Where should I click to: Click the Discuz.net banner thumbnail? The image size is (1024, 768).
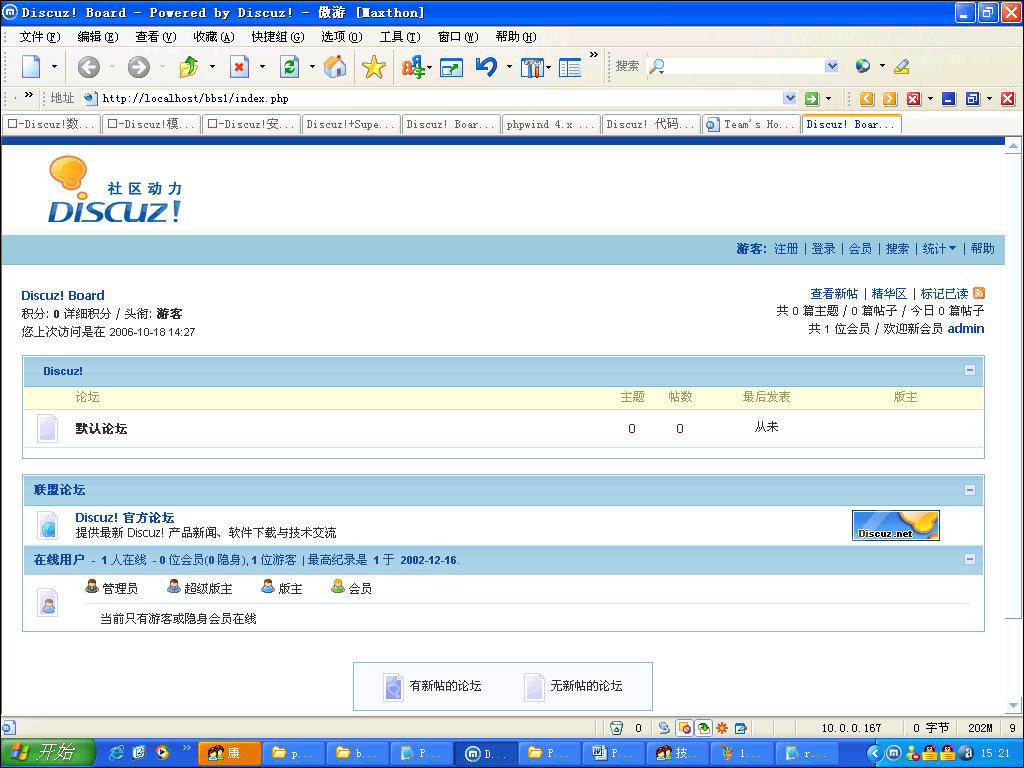pyautogui.click(x=895, y=526)
